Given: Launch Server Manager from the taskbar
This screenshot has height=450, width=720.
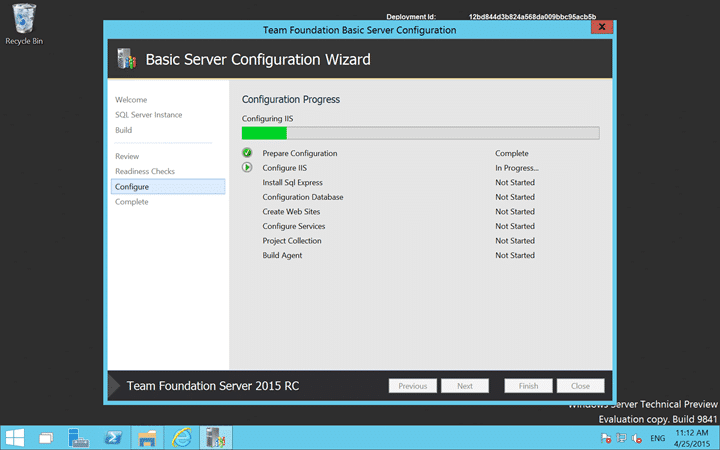Looking at the screenshot, I should (x=78, y=438).
